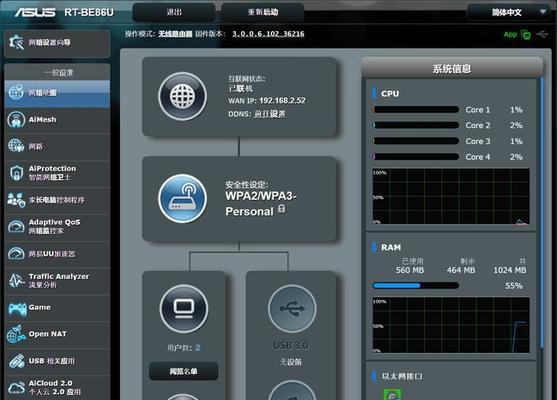Click the globe icon next to 网路 in sidebar

coord(16,146)
